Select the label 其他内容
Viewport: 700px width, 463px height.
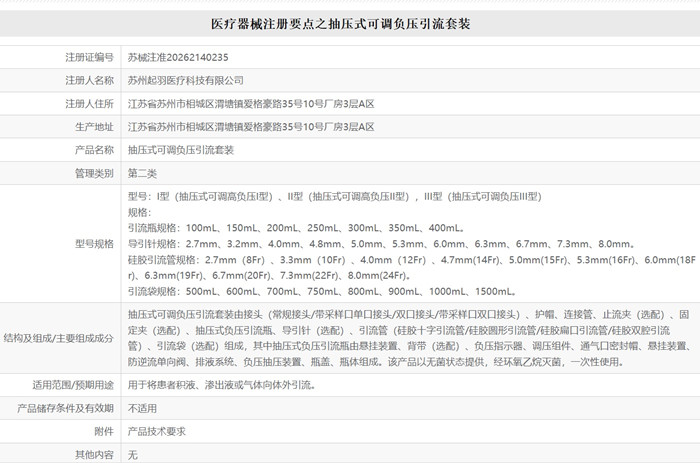(94, 455)
